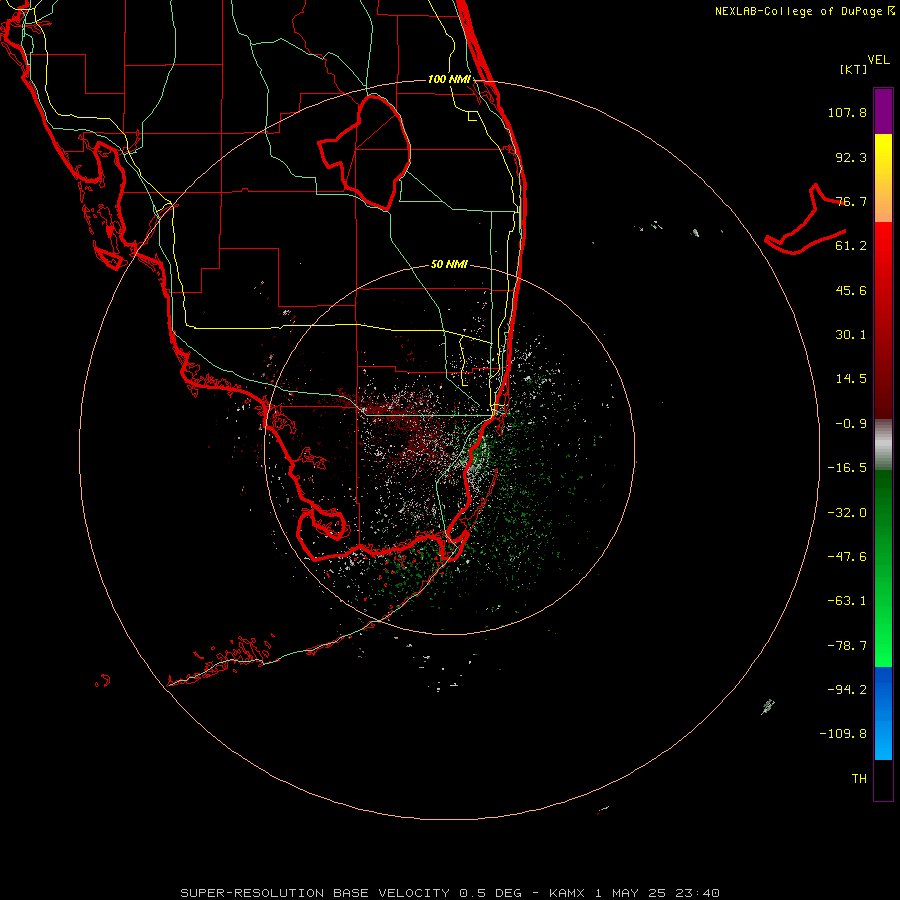
Task: Select the -0.9 velocity scale label
Action: pyautogui.click(x=851, y=424)
